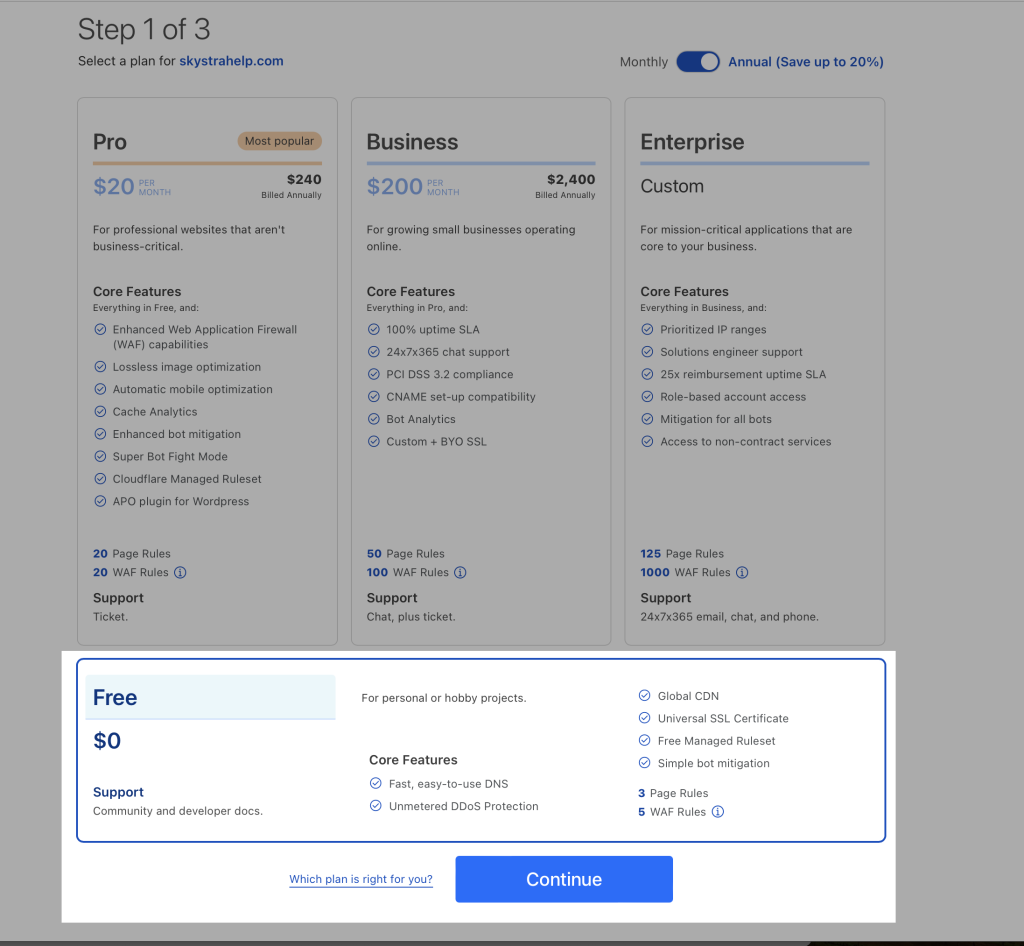The image size is (1024, 946).
Task: Choose the Pro plan card title
Action: pyautogui.click(x=110, y=142)
